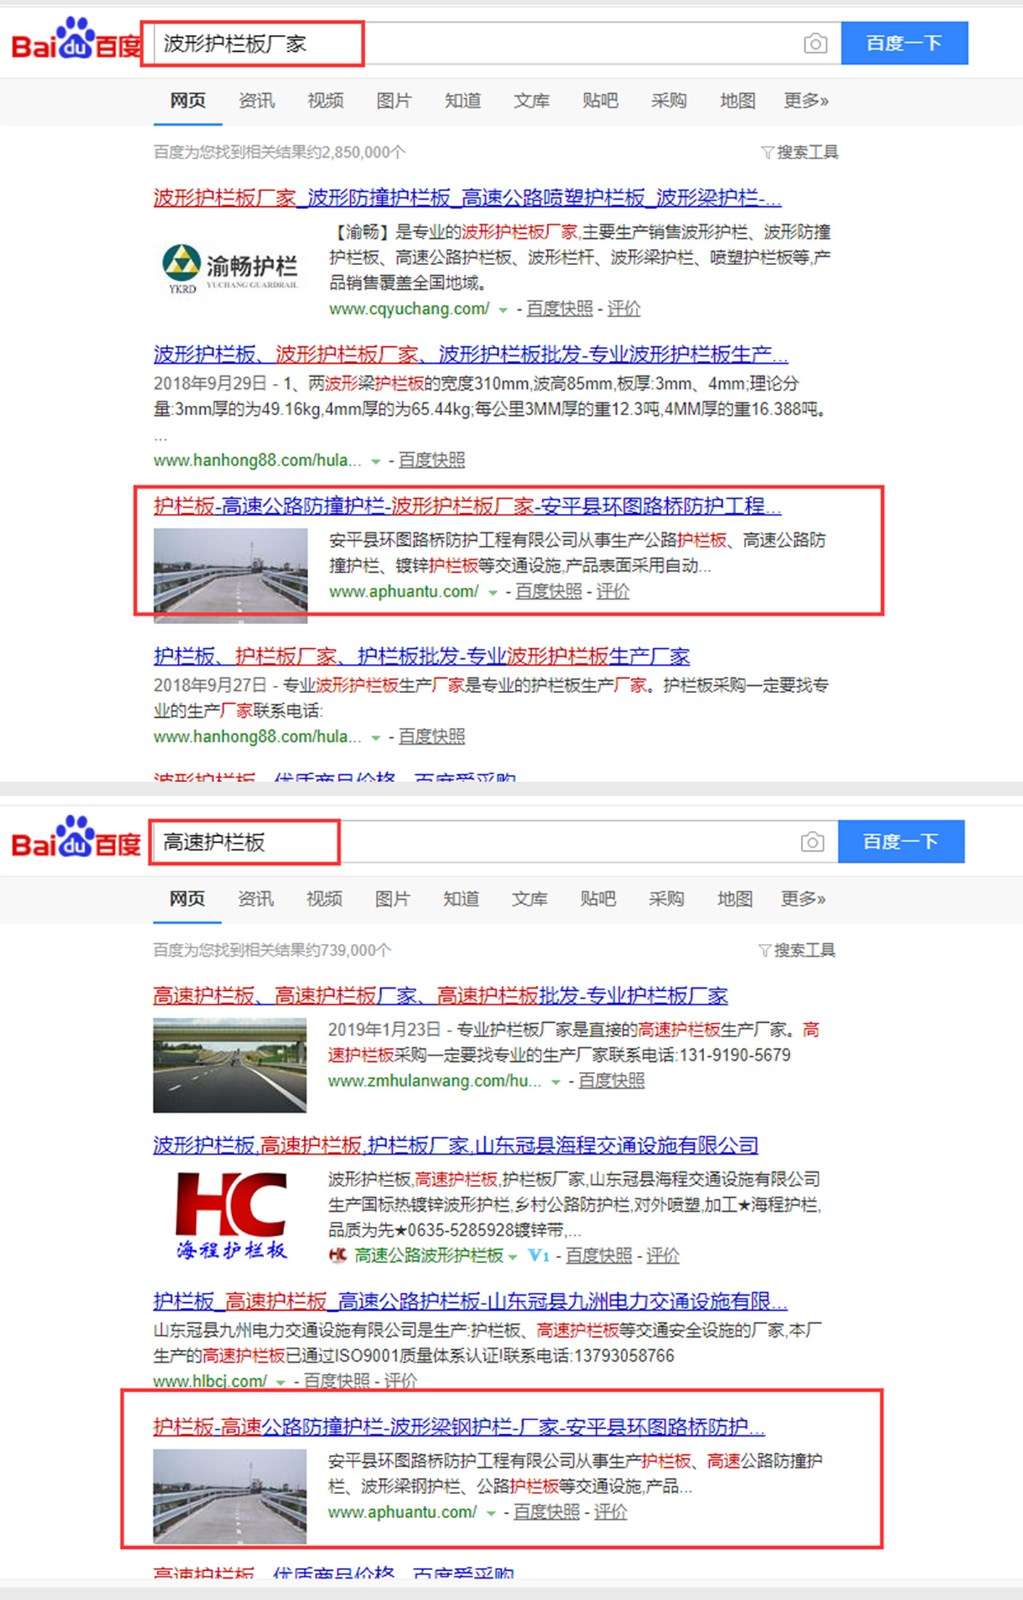Viewport: 1023px width, 1600px height.
Task: Open the 搜索工具 filter in lower results
Action: 797,950
